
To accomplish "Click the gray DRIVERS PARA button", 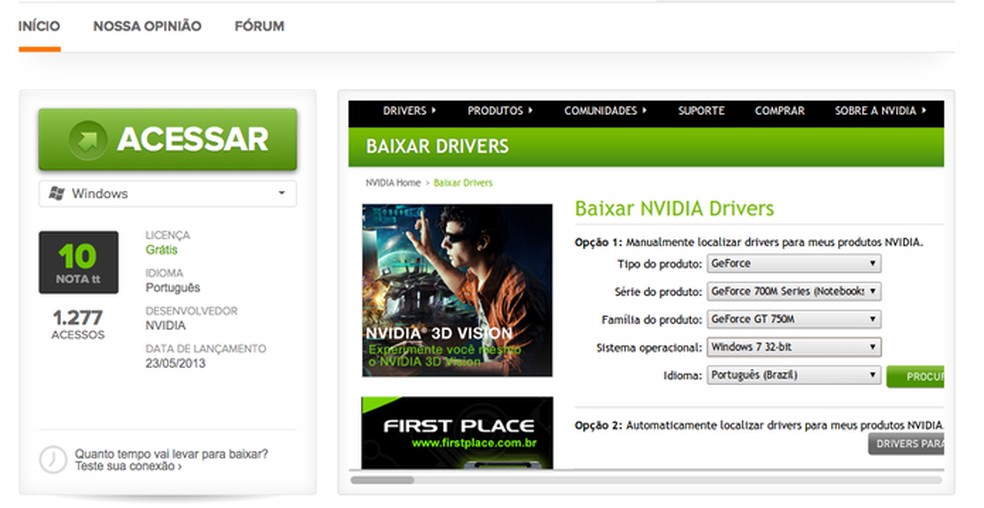I will [906, 444].
